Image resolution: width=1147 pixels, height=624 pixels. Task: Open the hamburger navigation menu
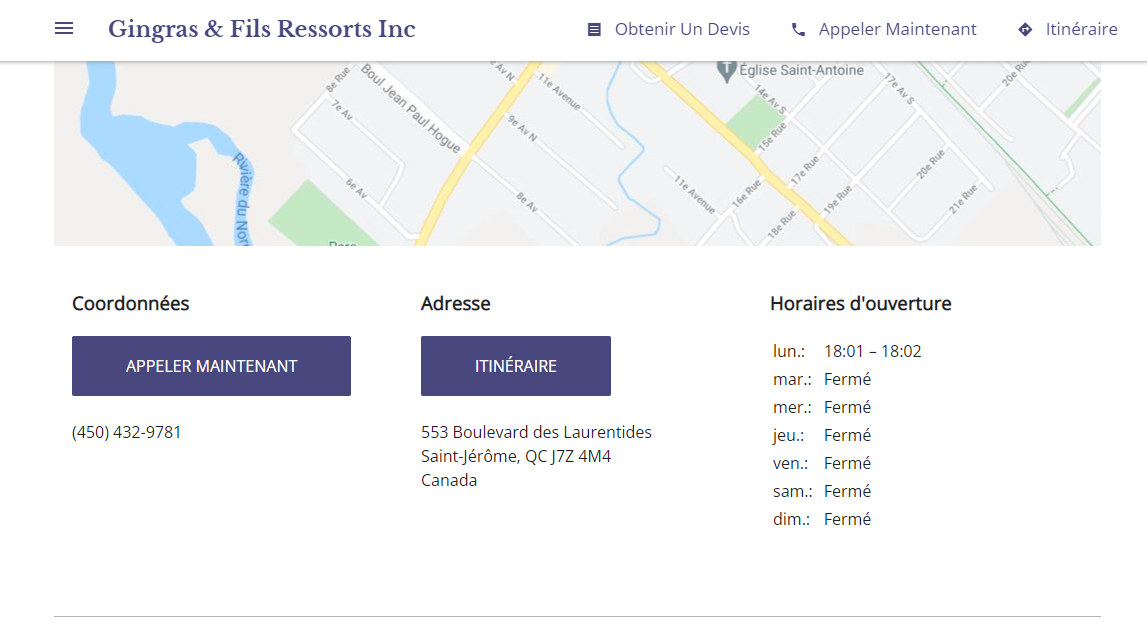click(64, 29)
